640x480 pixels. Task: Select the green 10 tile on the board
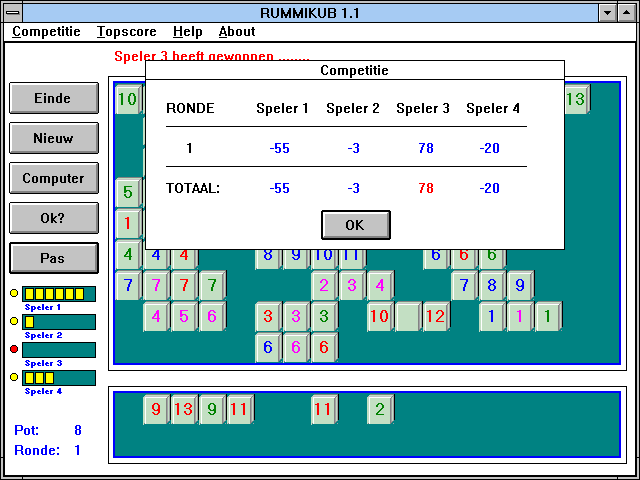point(129,99)
